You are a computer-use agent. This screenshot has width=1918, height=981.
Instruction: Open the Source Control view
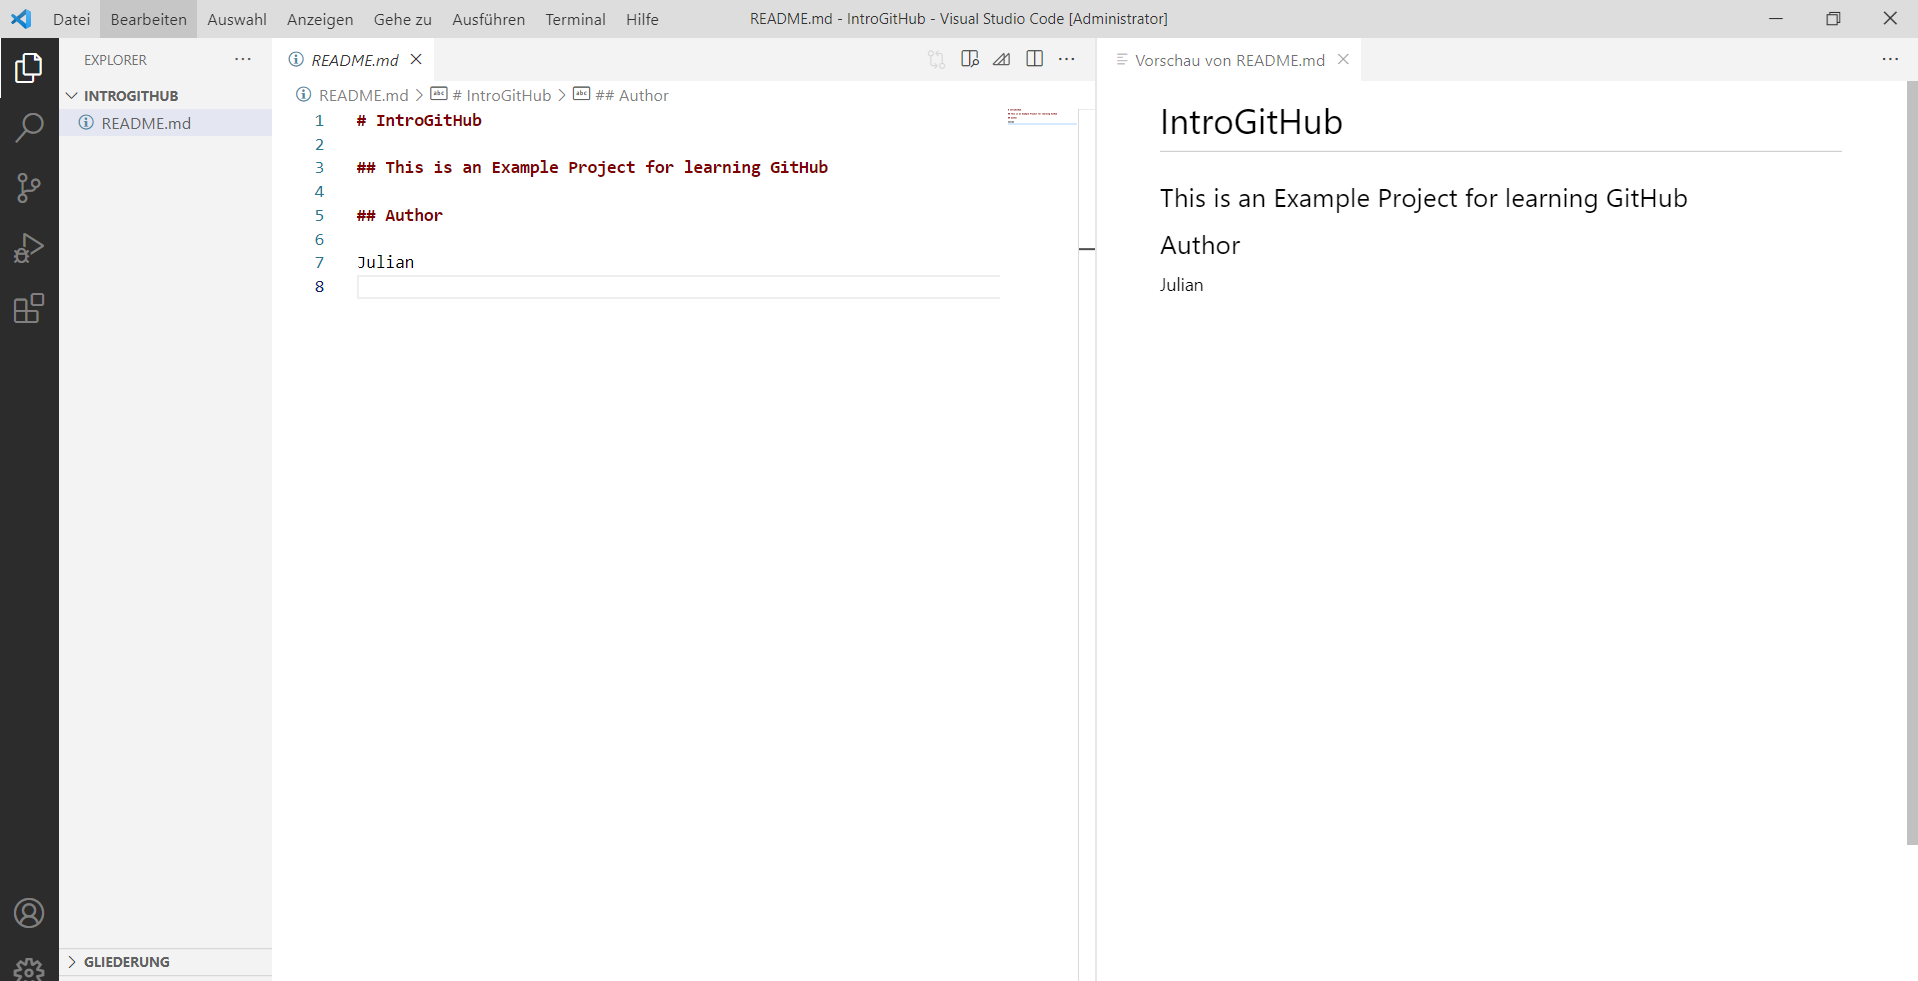29,187
